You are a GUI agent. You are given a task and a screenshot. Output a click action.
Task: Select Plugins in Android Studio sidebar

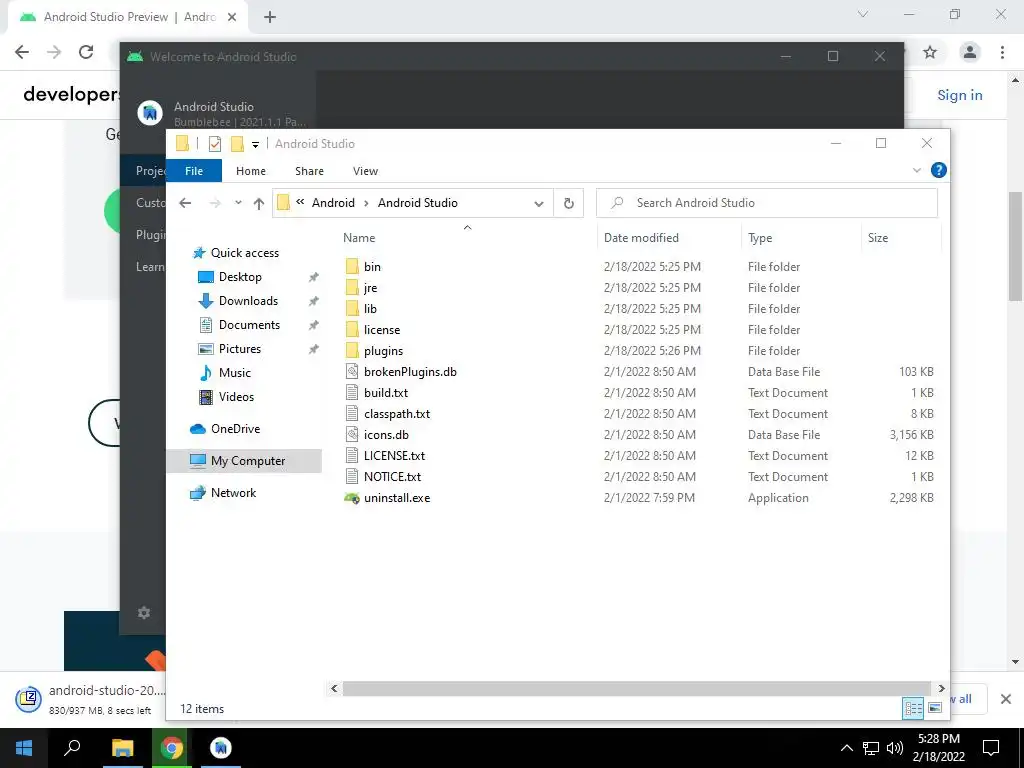click(150, 234)
